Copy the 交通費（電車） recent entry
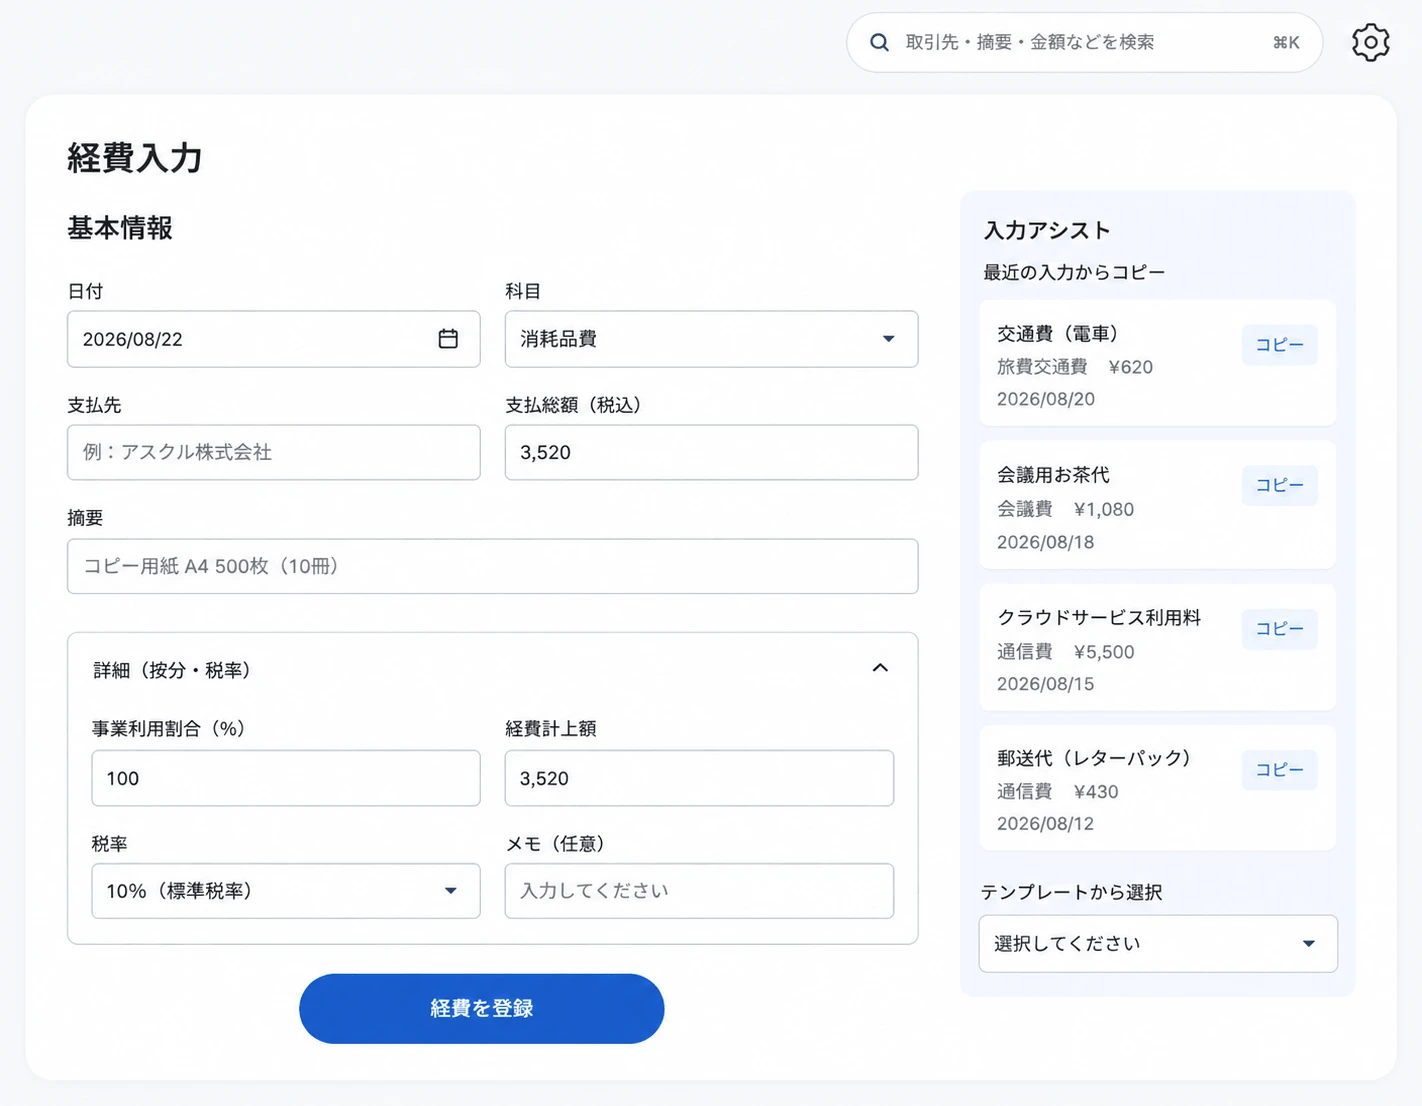 (1279, 345)
